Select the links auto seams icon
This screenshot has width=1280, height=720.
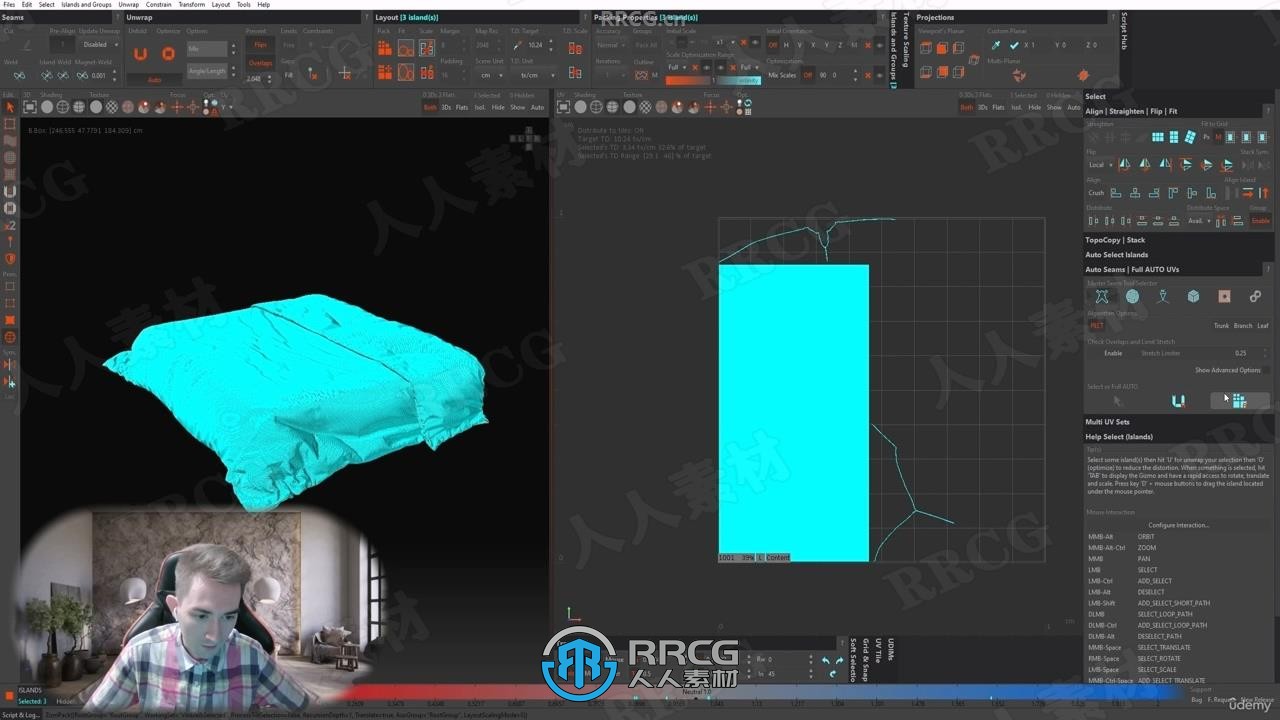pyautogui.click(x=1255, y=296)
